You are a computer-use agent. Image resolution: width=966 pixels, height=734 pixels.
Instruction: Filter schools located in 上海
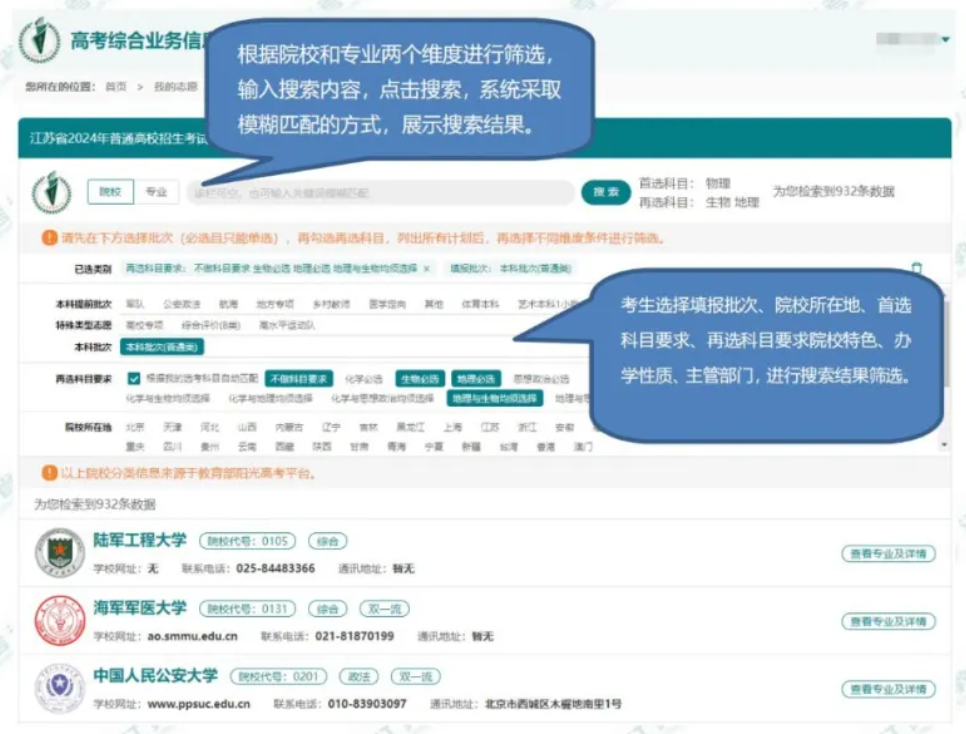[x=453, y=427]
